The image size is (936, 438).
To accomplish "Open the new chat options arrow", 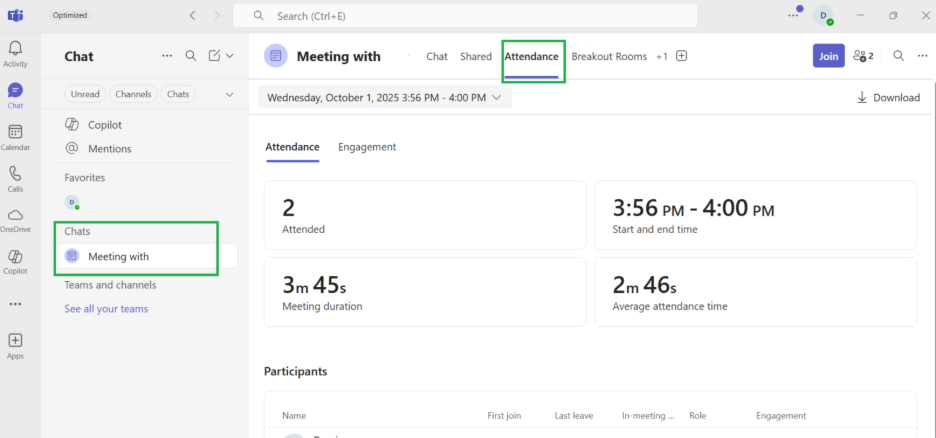I will pyautogui.click(x=229, y=56).
